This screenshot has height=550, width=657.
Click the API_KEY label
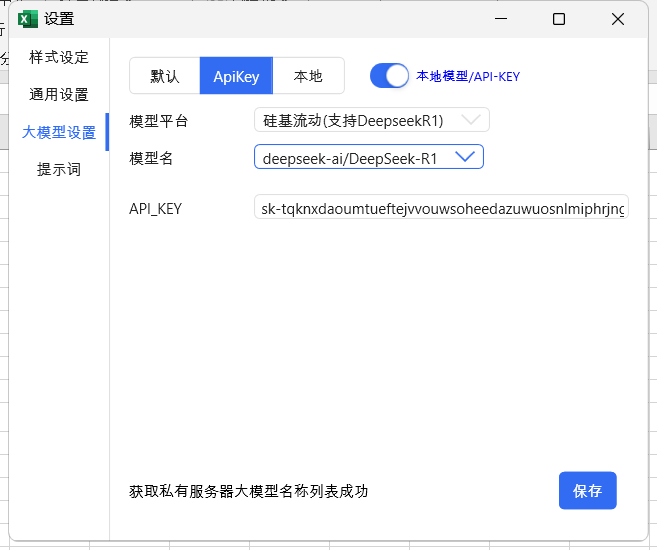point(155,209)
